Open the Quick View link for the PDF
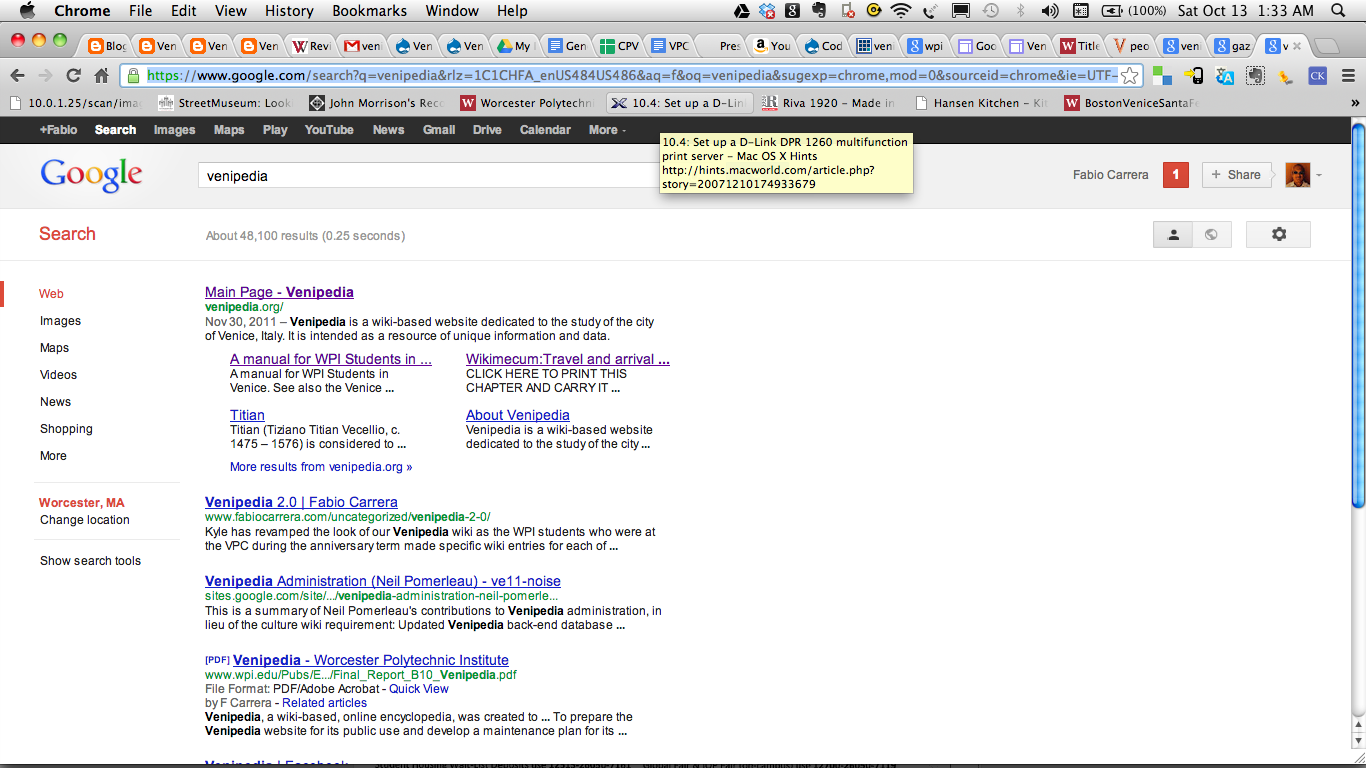This screenshot has height=768, width=1366. click(419, 689)
